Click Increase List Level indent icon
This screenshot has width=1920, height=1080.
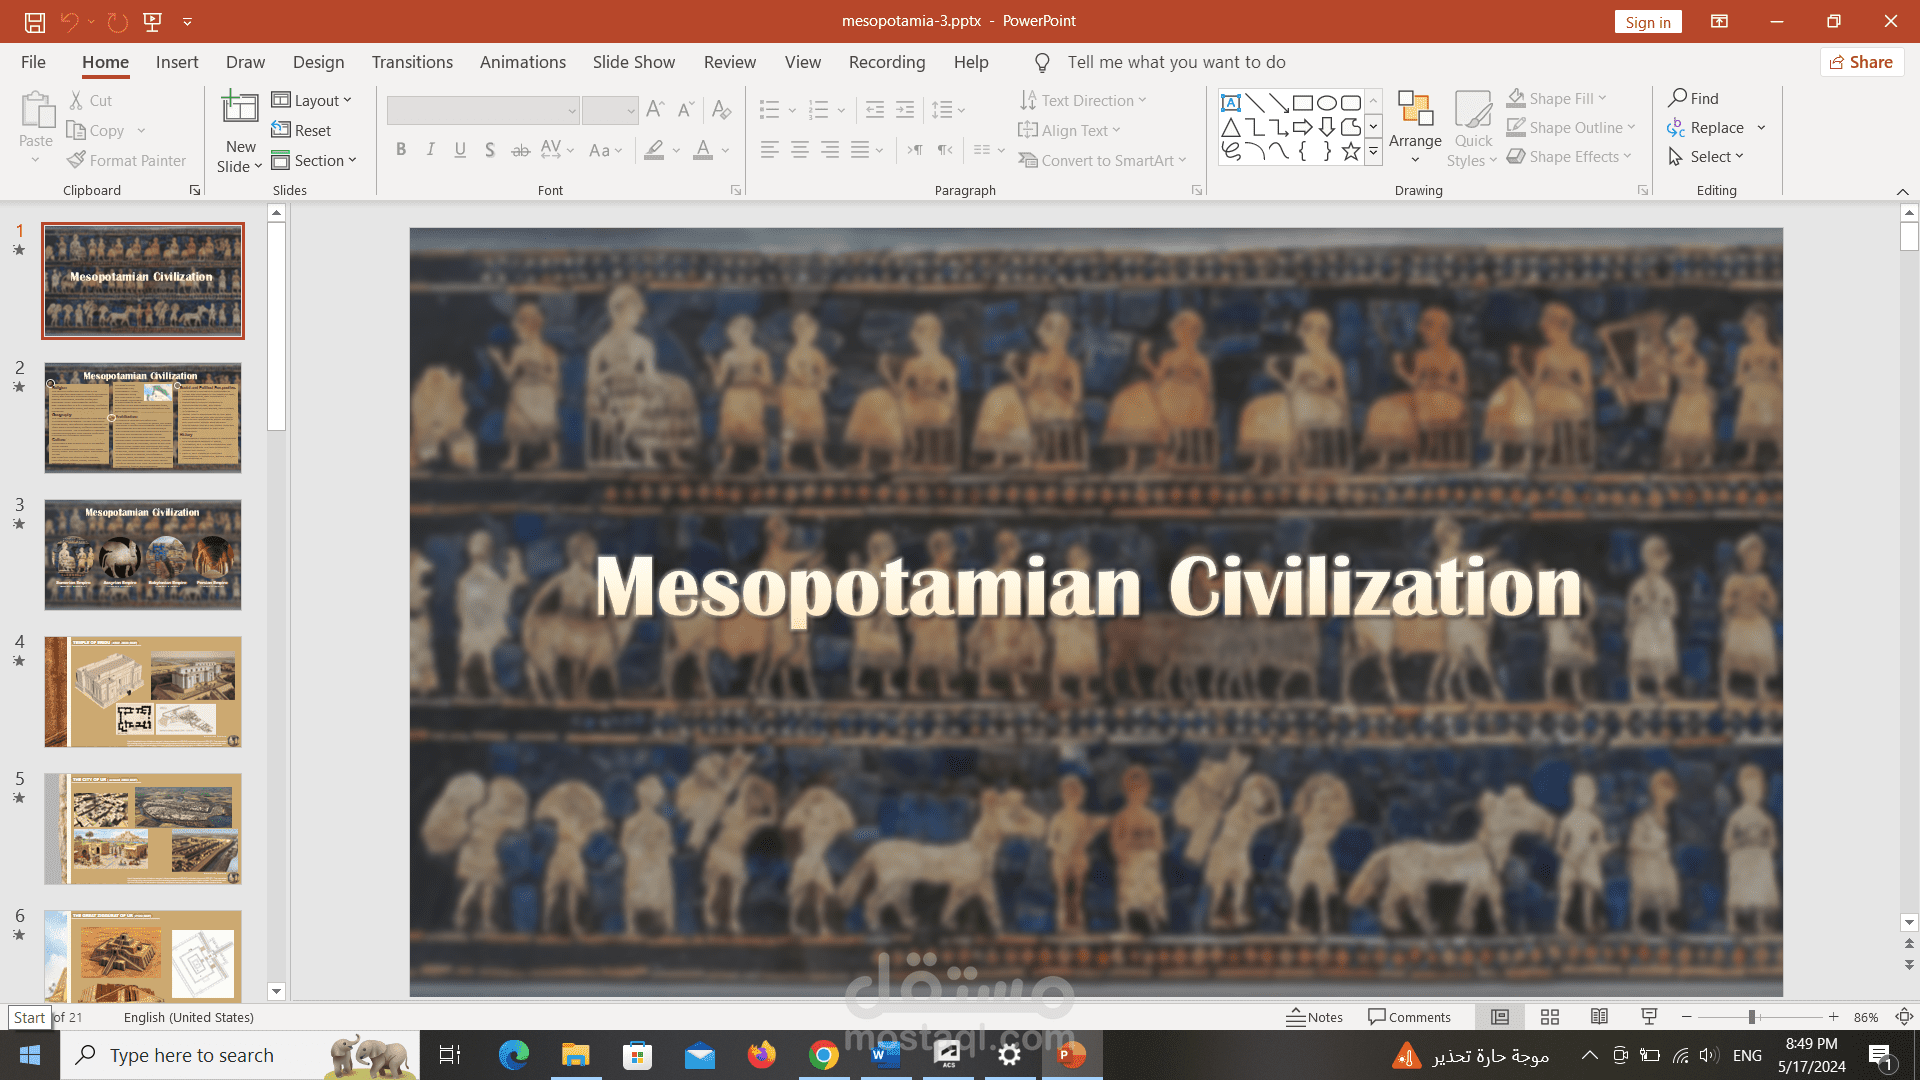(905, 109)
